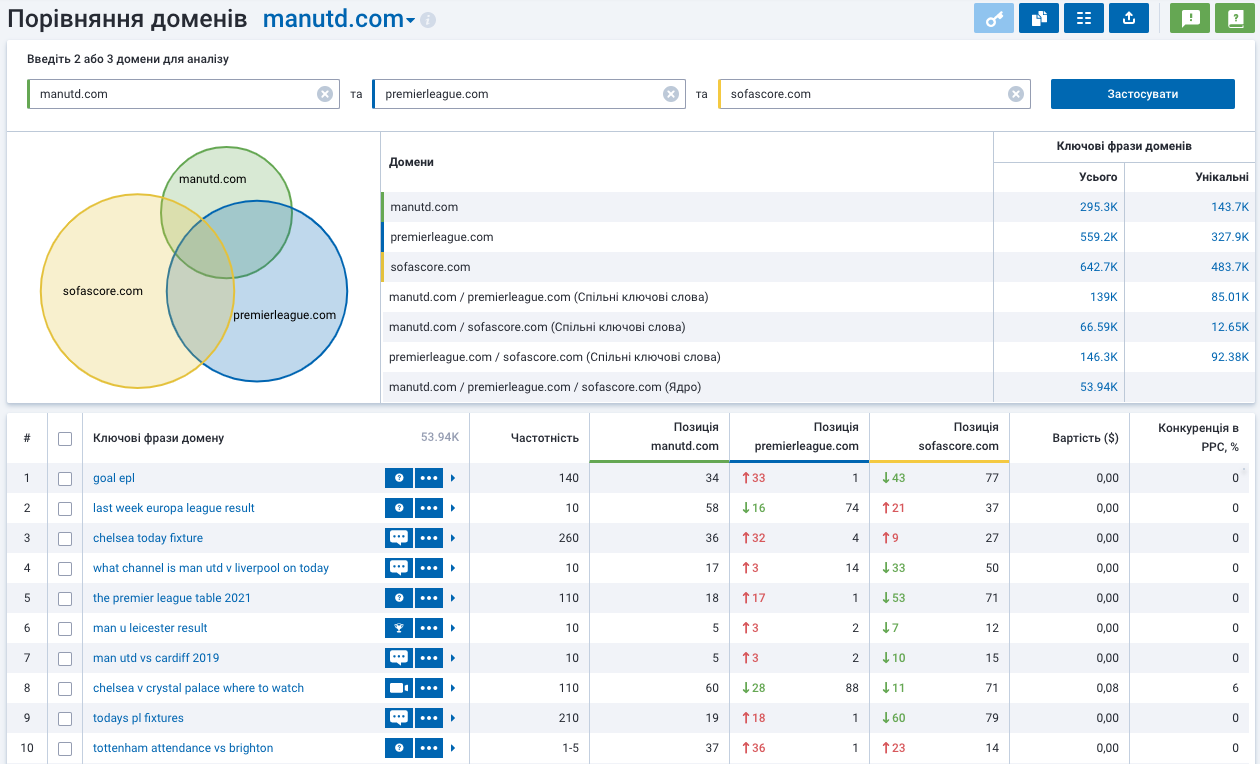Screen dimensions: 1260x764
Task: Toggle the select-all checkbox in table header
Action: 65,438
